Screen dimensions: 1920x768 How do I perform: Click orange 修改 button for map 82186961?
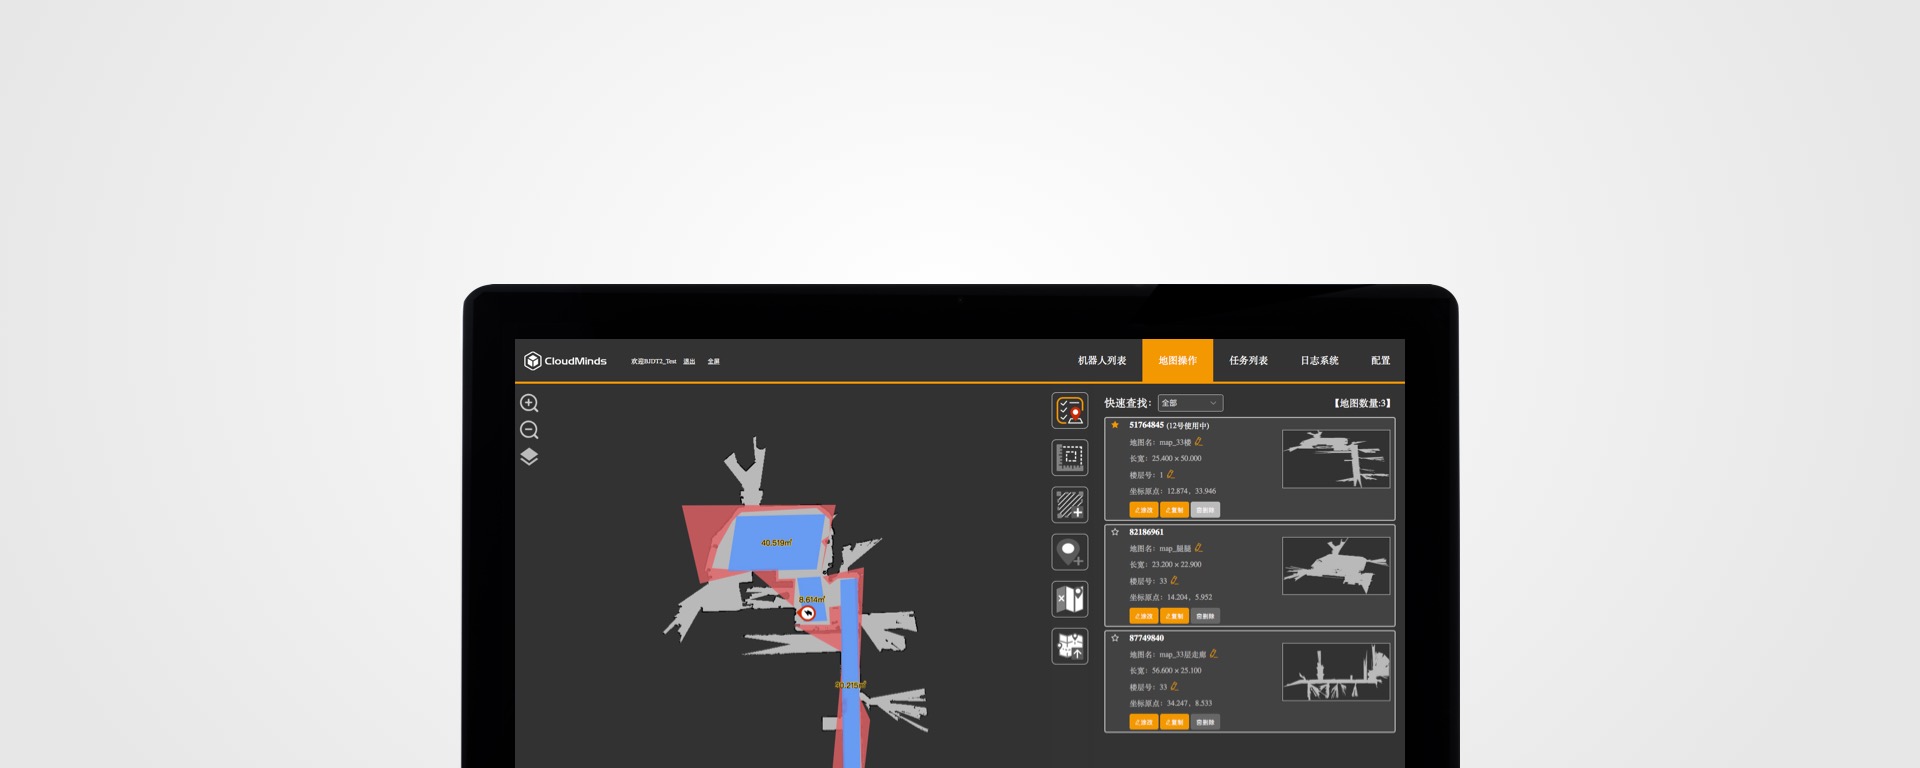coord(1143,616)
